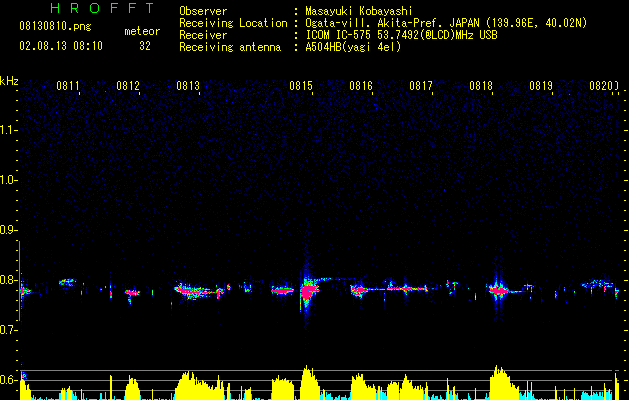Screen dimensions: 629x400
Task: Click the 0817 time marker
Action: coord(421,85)
